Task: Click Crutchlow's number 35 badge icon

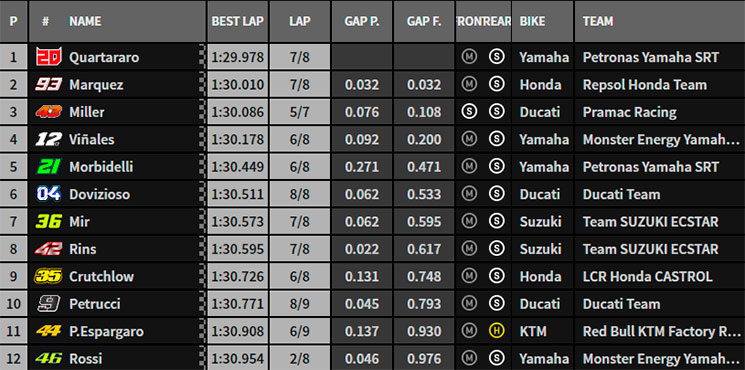Action: tap(48, 276)
